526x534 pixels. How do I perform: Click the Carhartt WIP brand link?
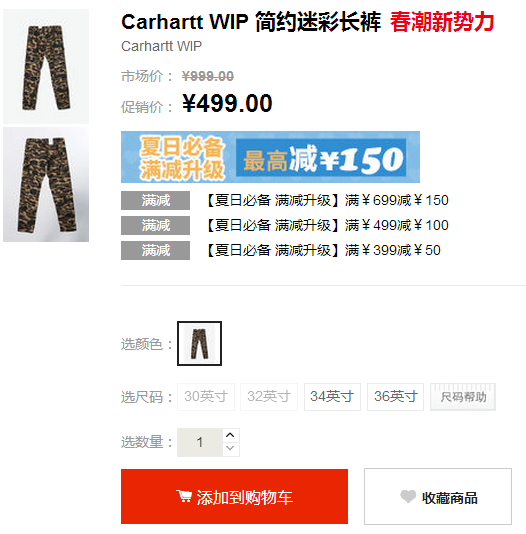pos(161,46)
